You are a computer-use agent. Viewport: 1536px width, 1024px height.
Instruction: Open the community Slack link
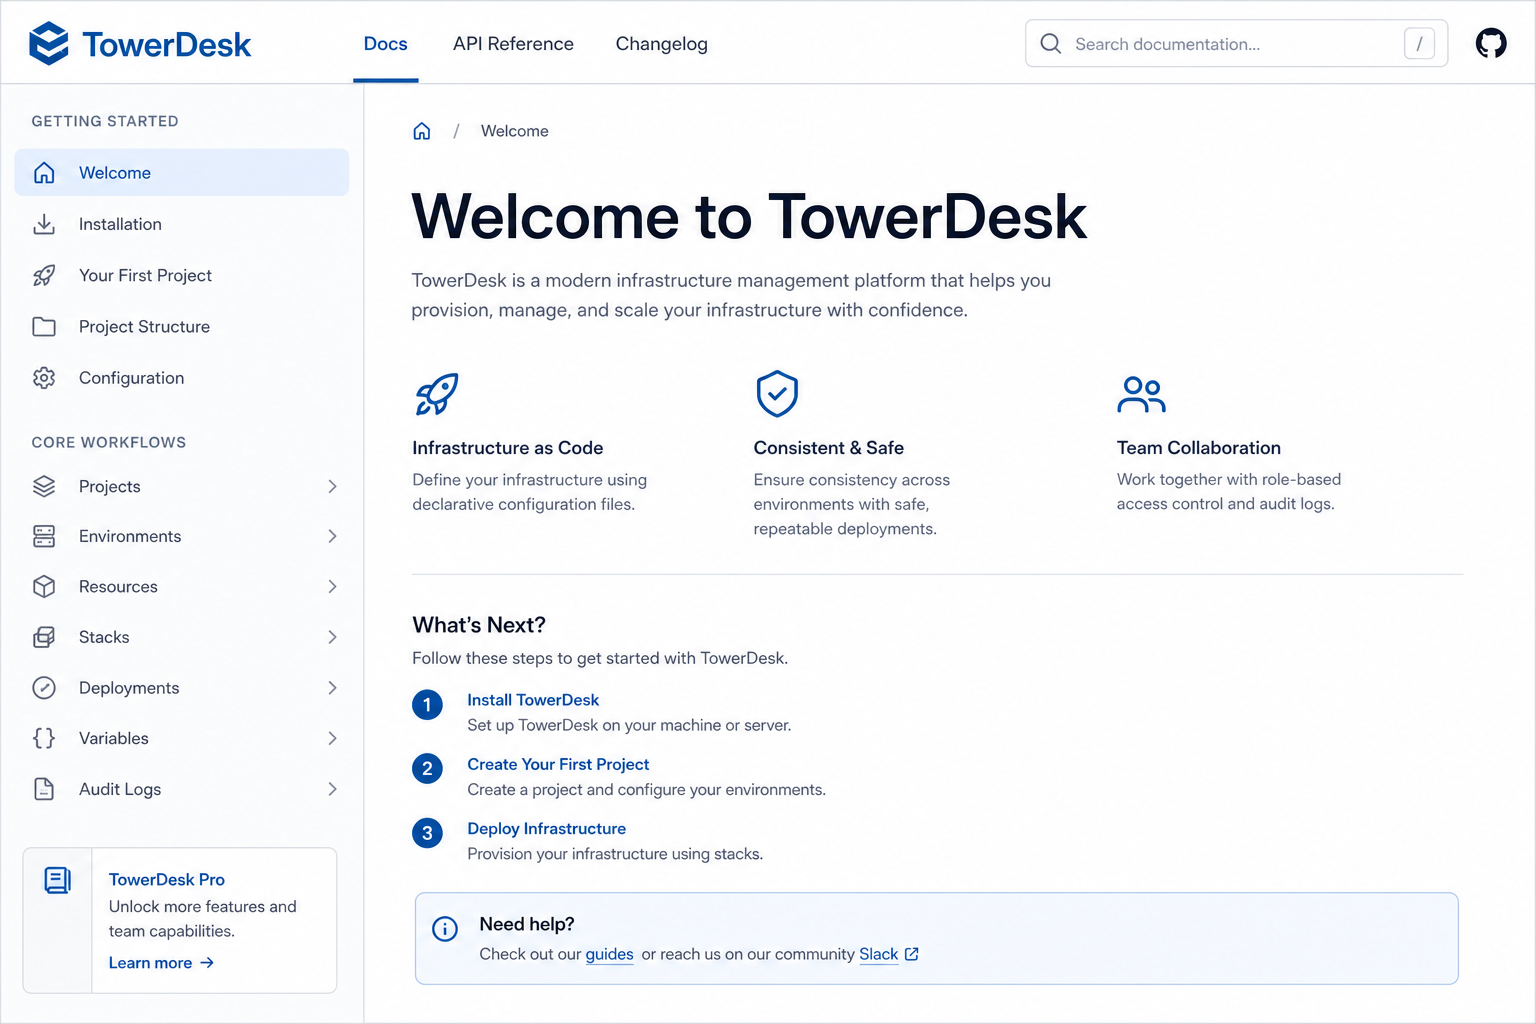tap(879, 954)
